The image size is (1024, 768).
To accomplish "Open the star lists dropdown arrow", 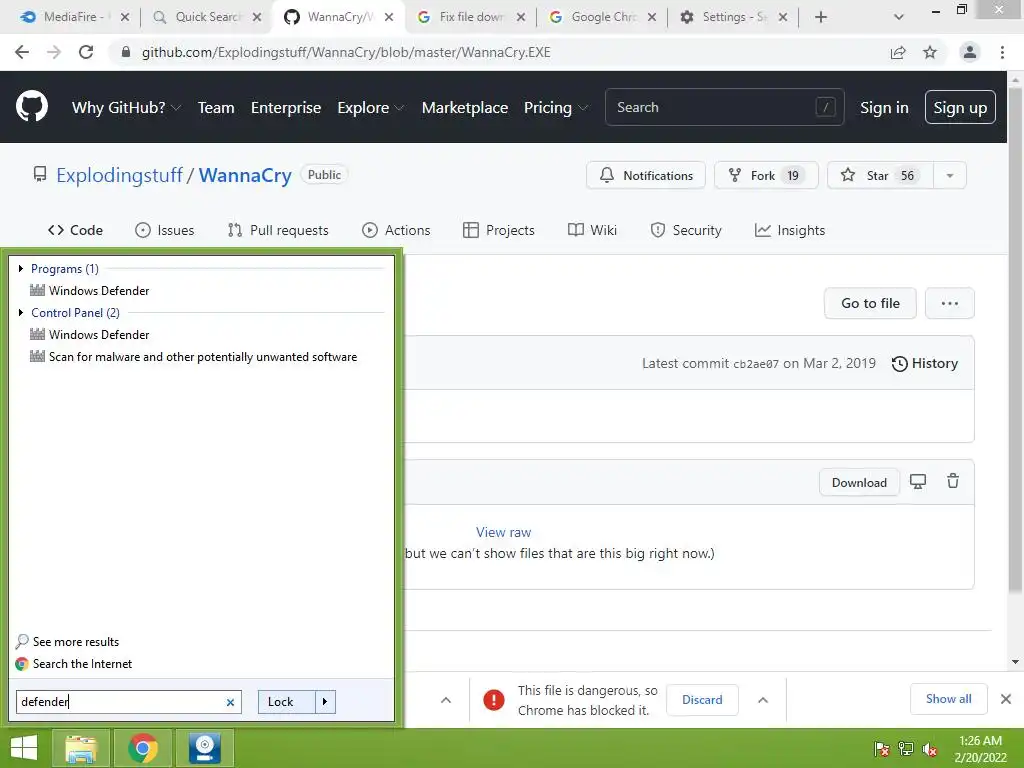I will pyautogui.click(x=950, y=175).
